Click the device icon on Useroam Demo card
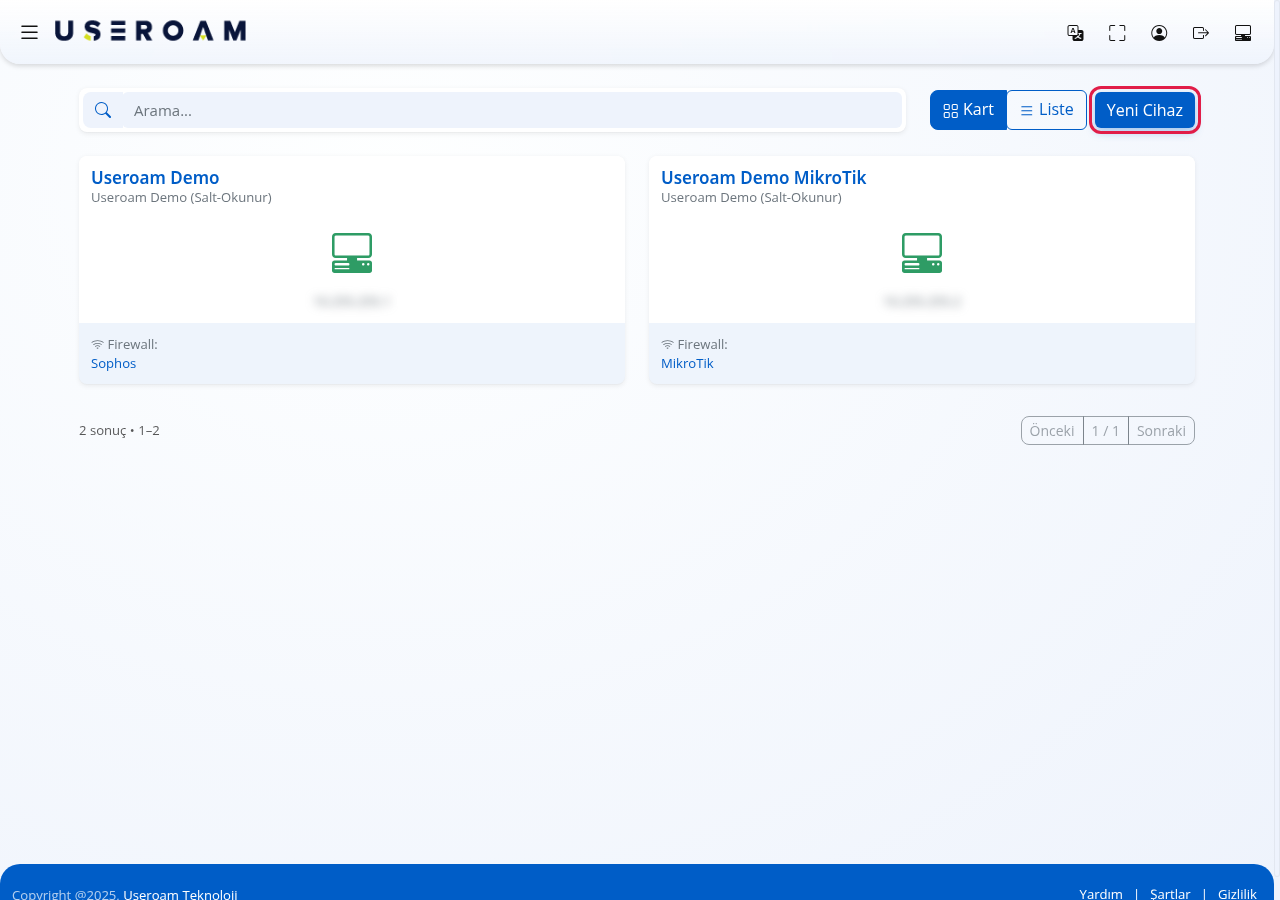 point(352,253)
